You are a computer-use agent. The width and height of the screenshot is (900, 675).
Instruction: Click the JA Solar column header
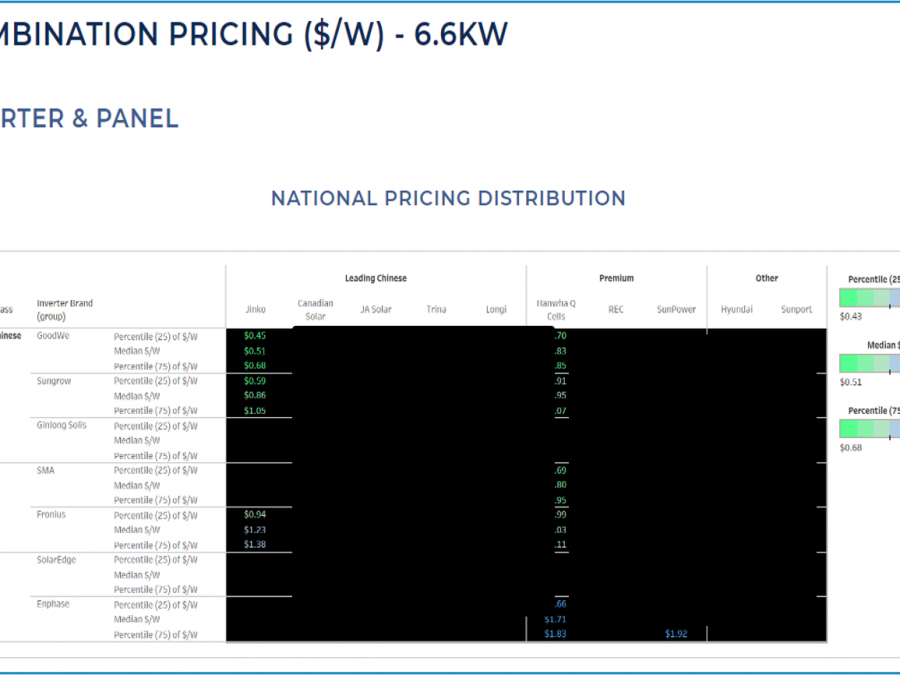(376, 309)
